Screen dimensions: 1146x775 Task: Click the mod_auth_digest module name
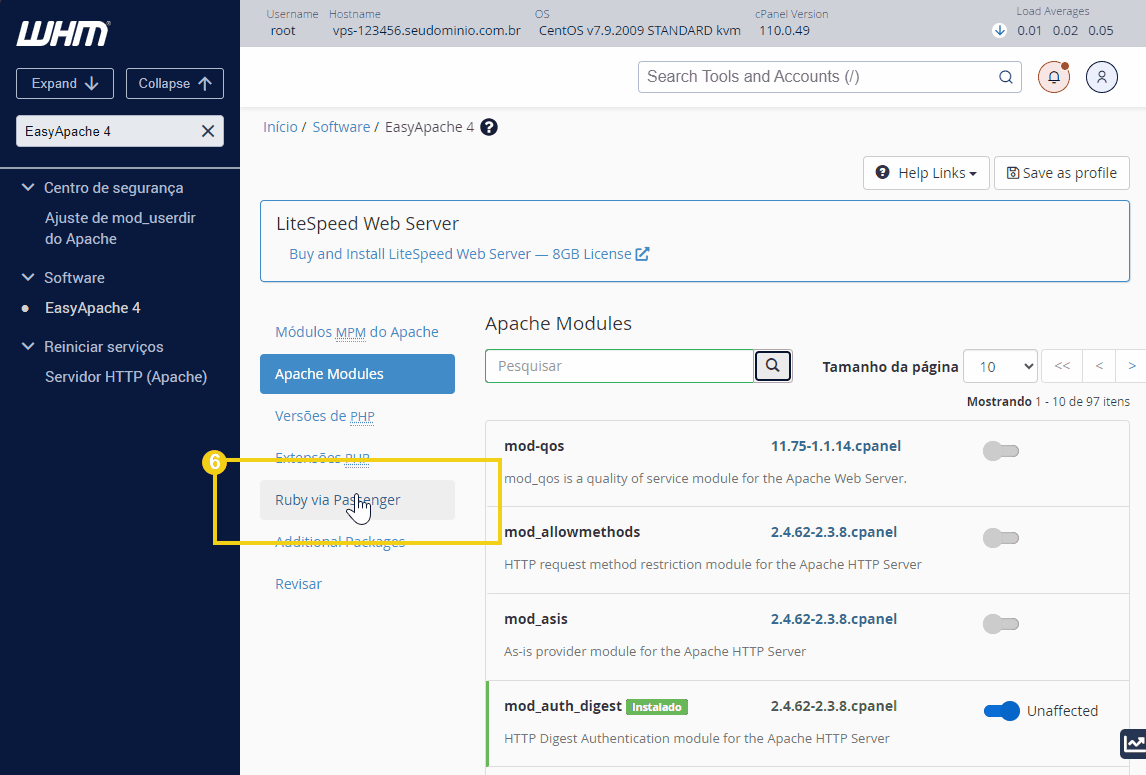[563, 706]
